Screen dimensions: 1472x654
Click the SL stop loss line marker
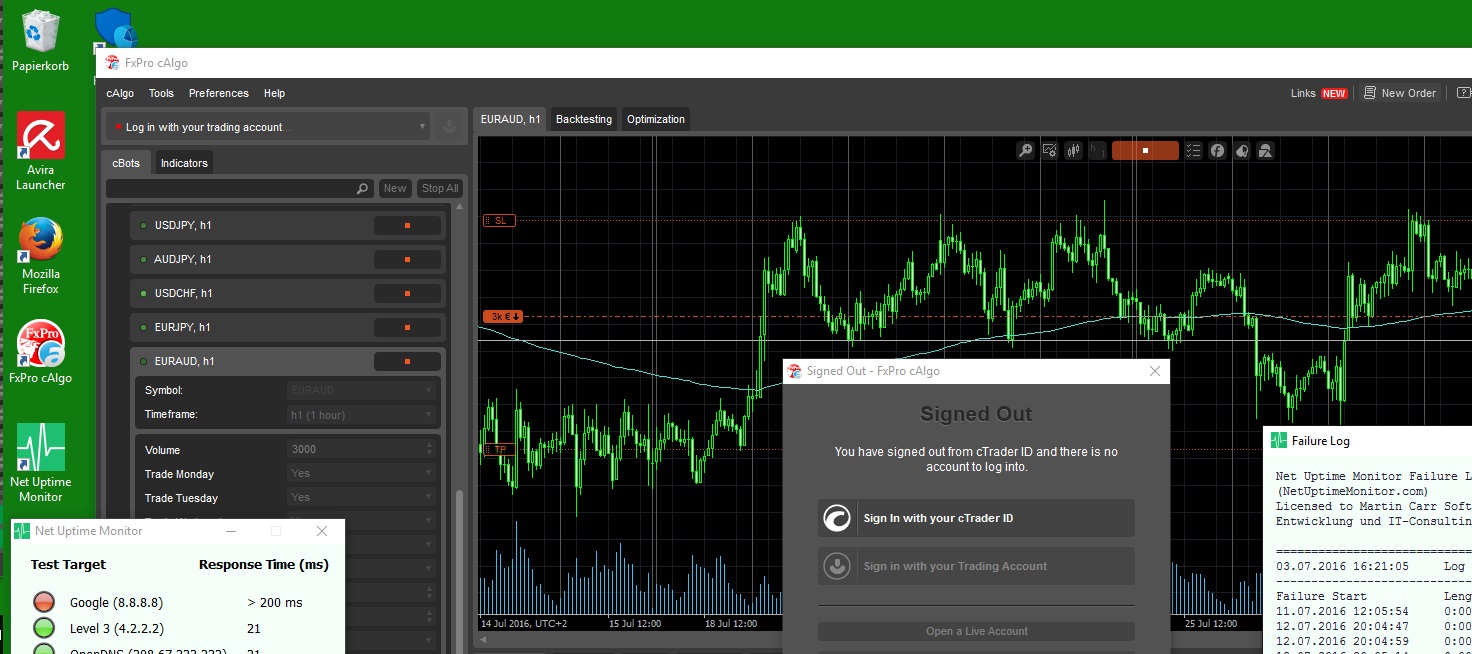click(499, 220)
